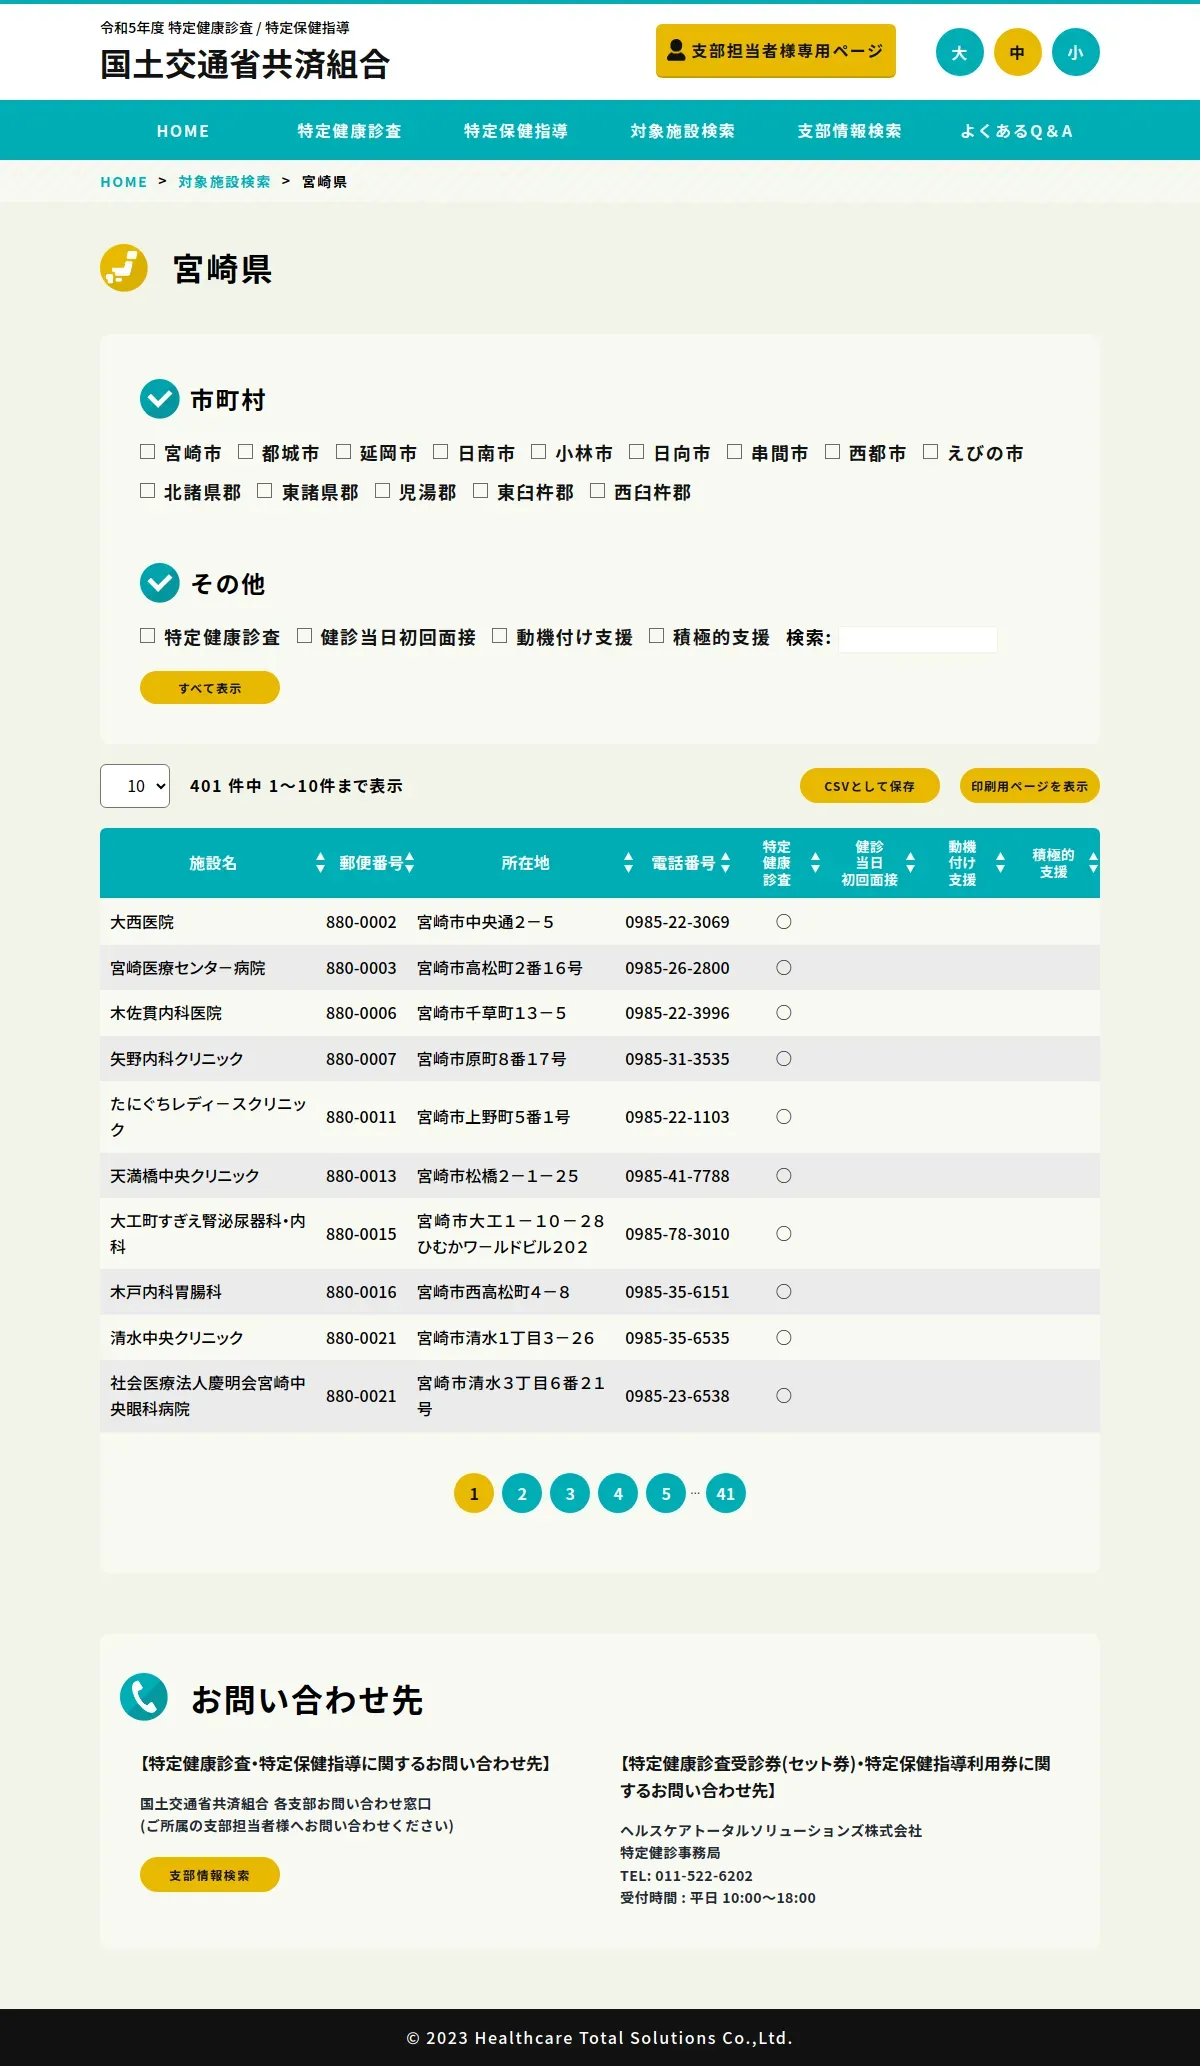Open 対象施設検索 navigation menu item
This screenshot has height=2066, width=1200.
(x=683, y=131)
